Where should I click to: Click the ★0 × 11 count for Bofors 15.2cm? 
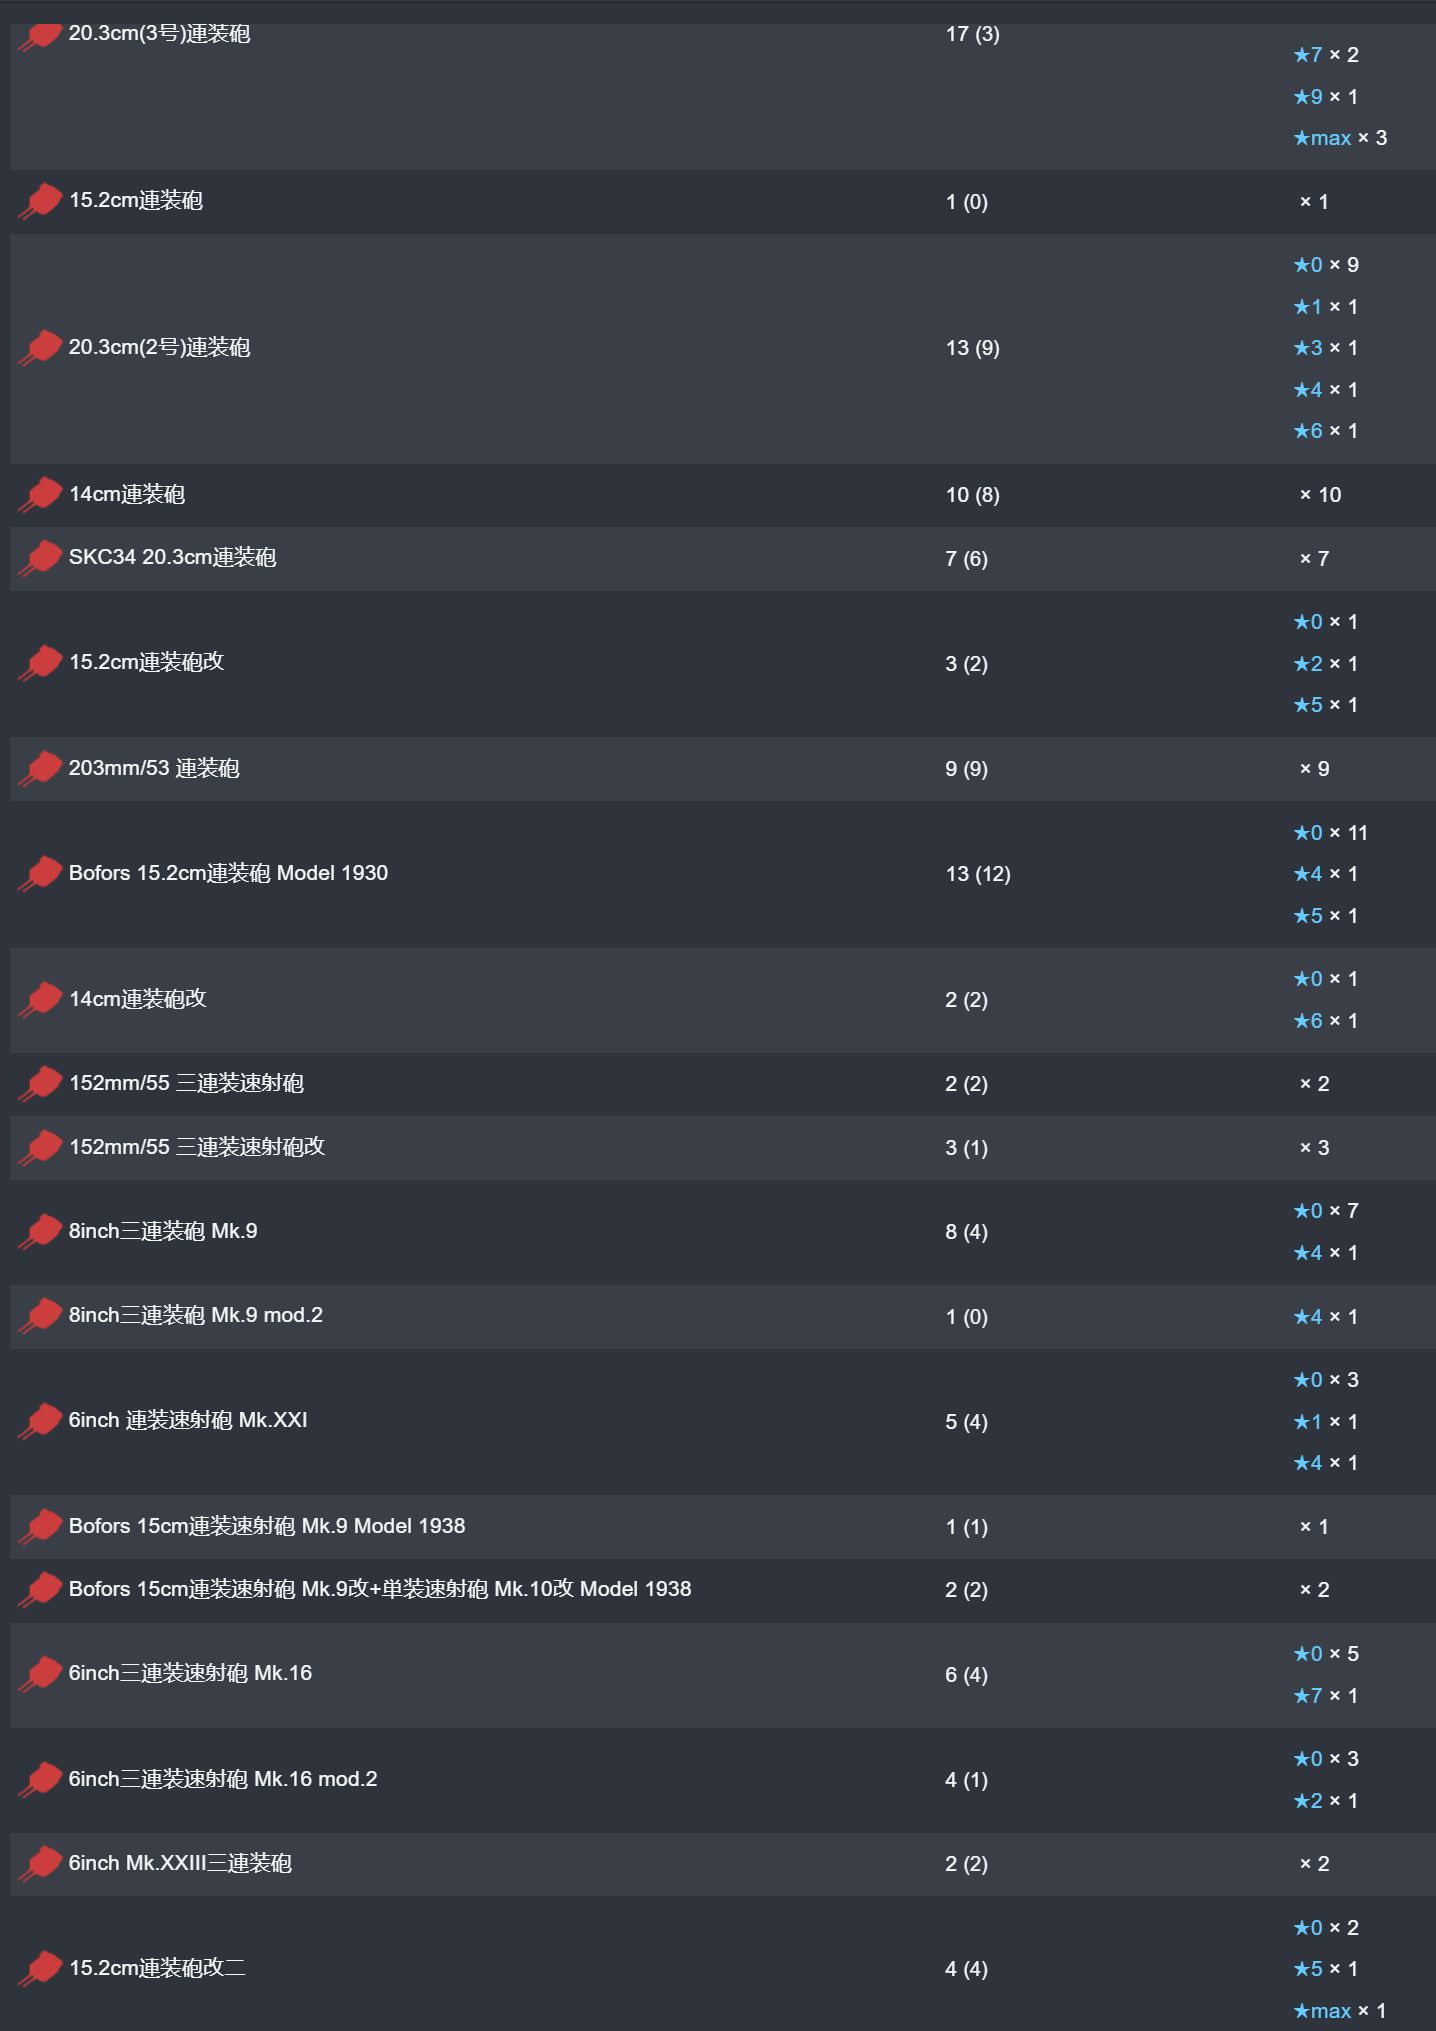pos(1330,833)
